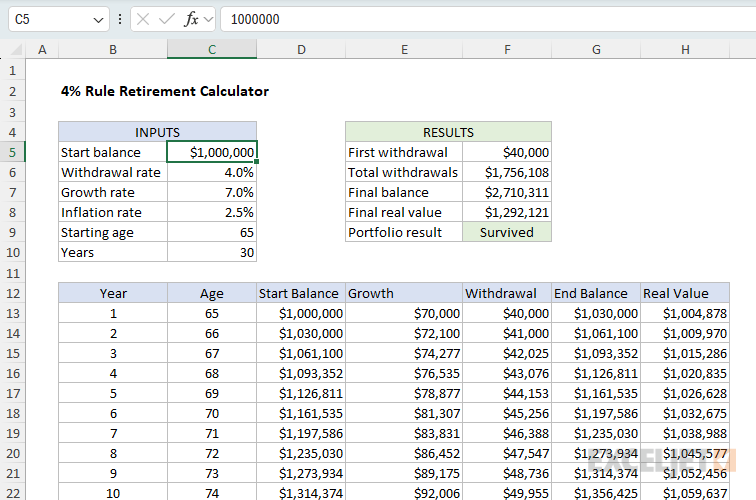Select column D header
Screen dimensions: 756x500
(301, 50)
